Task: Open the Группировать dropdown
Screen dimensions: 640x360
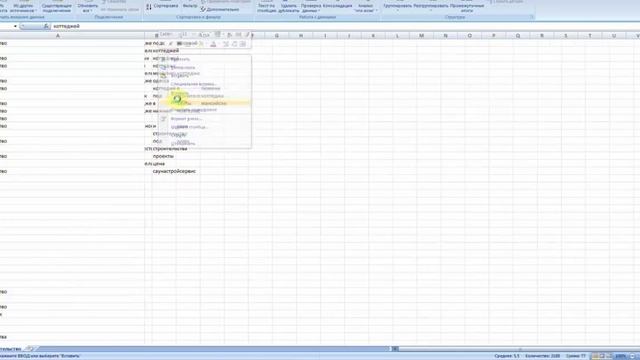Action: tap(398, 7)
